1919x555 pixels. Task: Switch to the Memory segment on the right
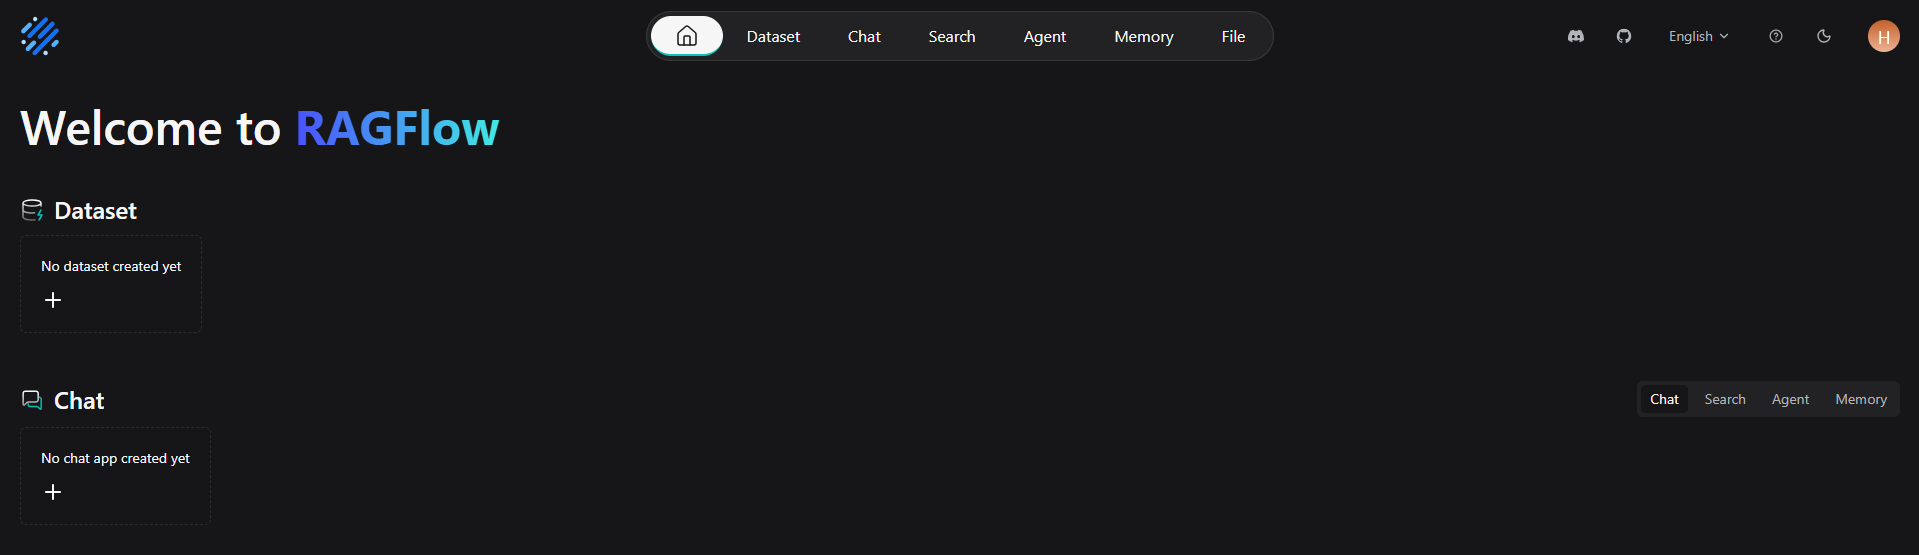click(x=1861, y=399)
